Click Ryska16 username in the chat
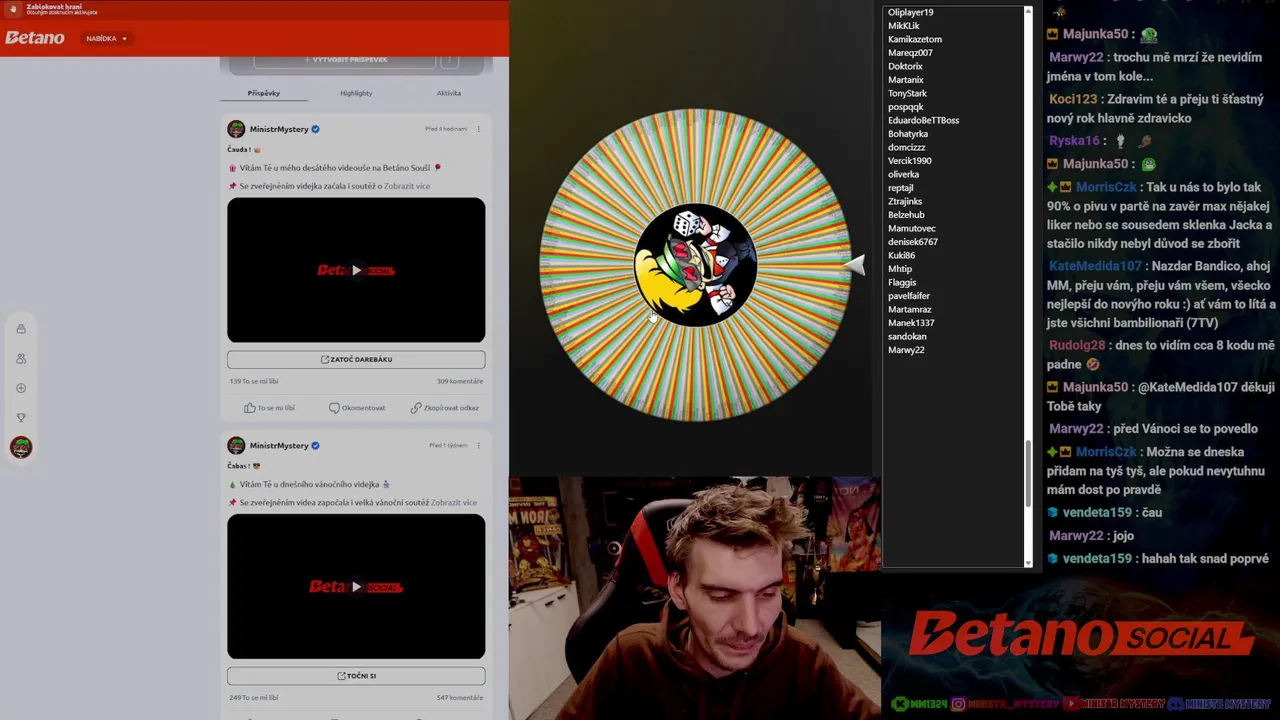The width and height of the screenshot is (1280, 720). (x=1074, y=141)
